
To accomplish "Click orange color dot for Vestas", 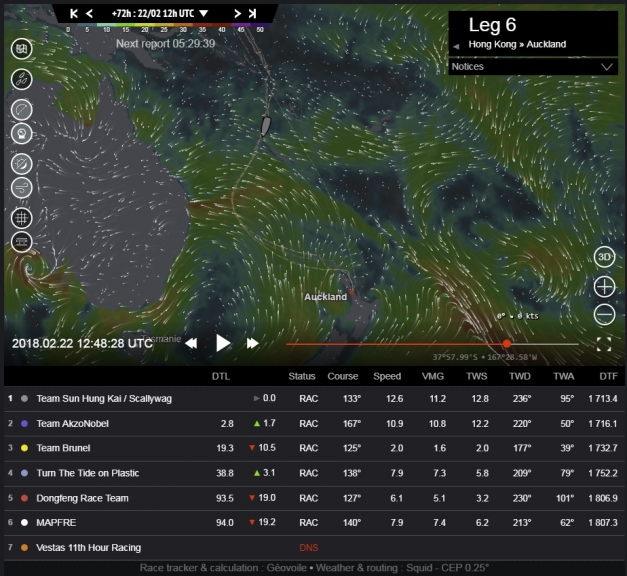I will coord(24,548).
